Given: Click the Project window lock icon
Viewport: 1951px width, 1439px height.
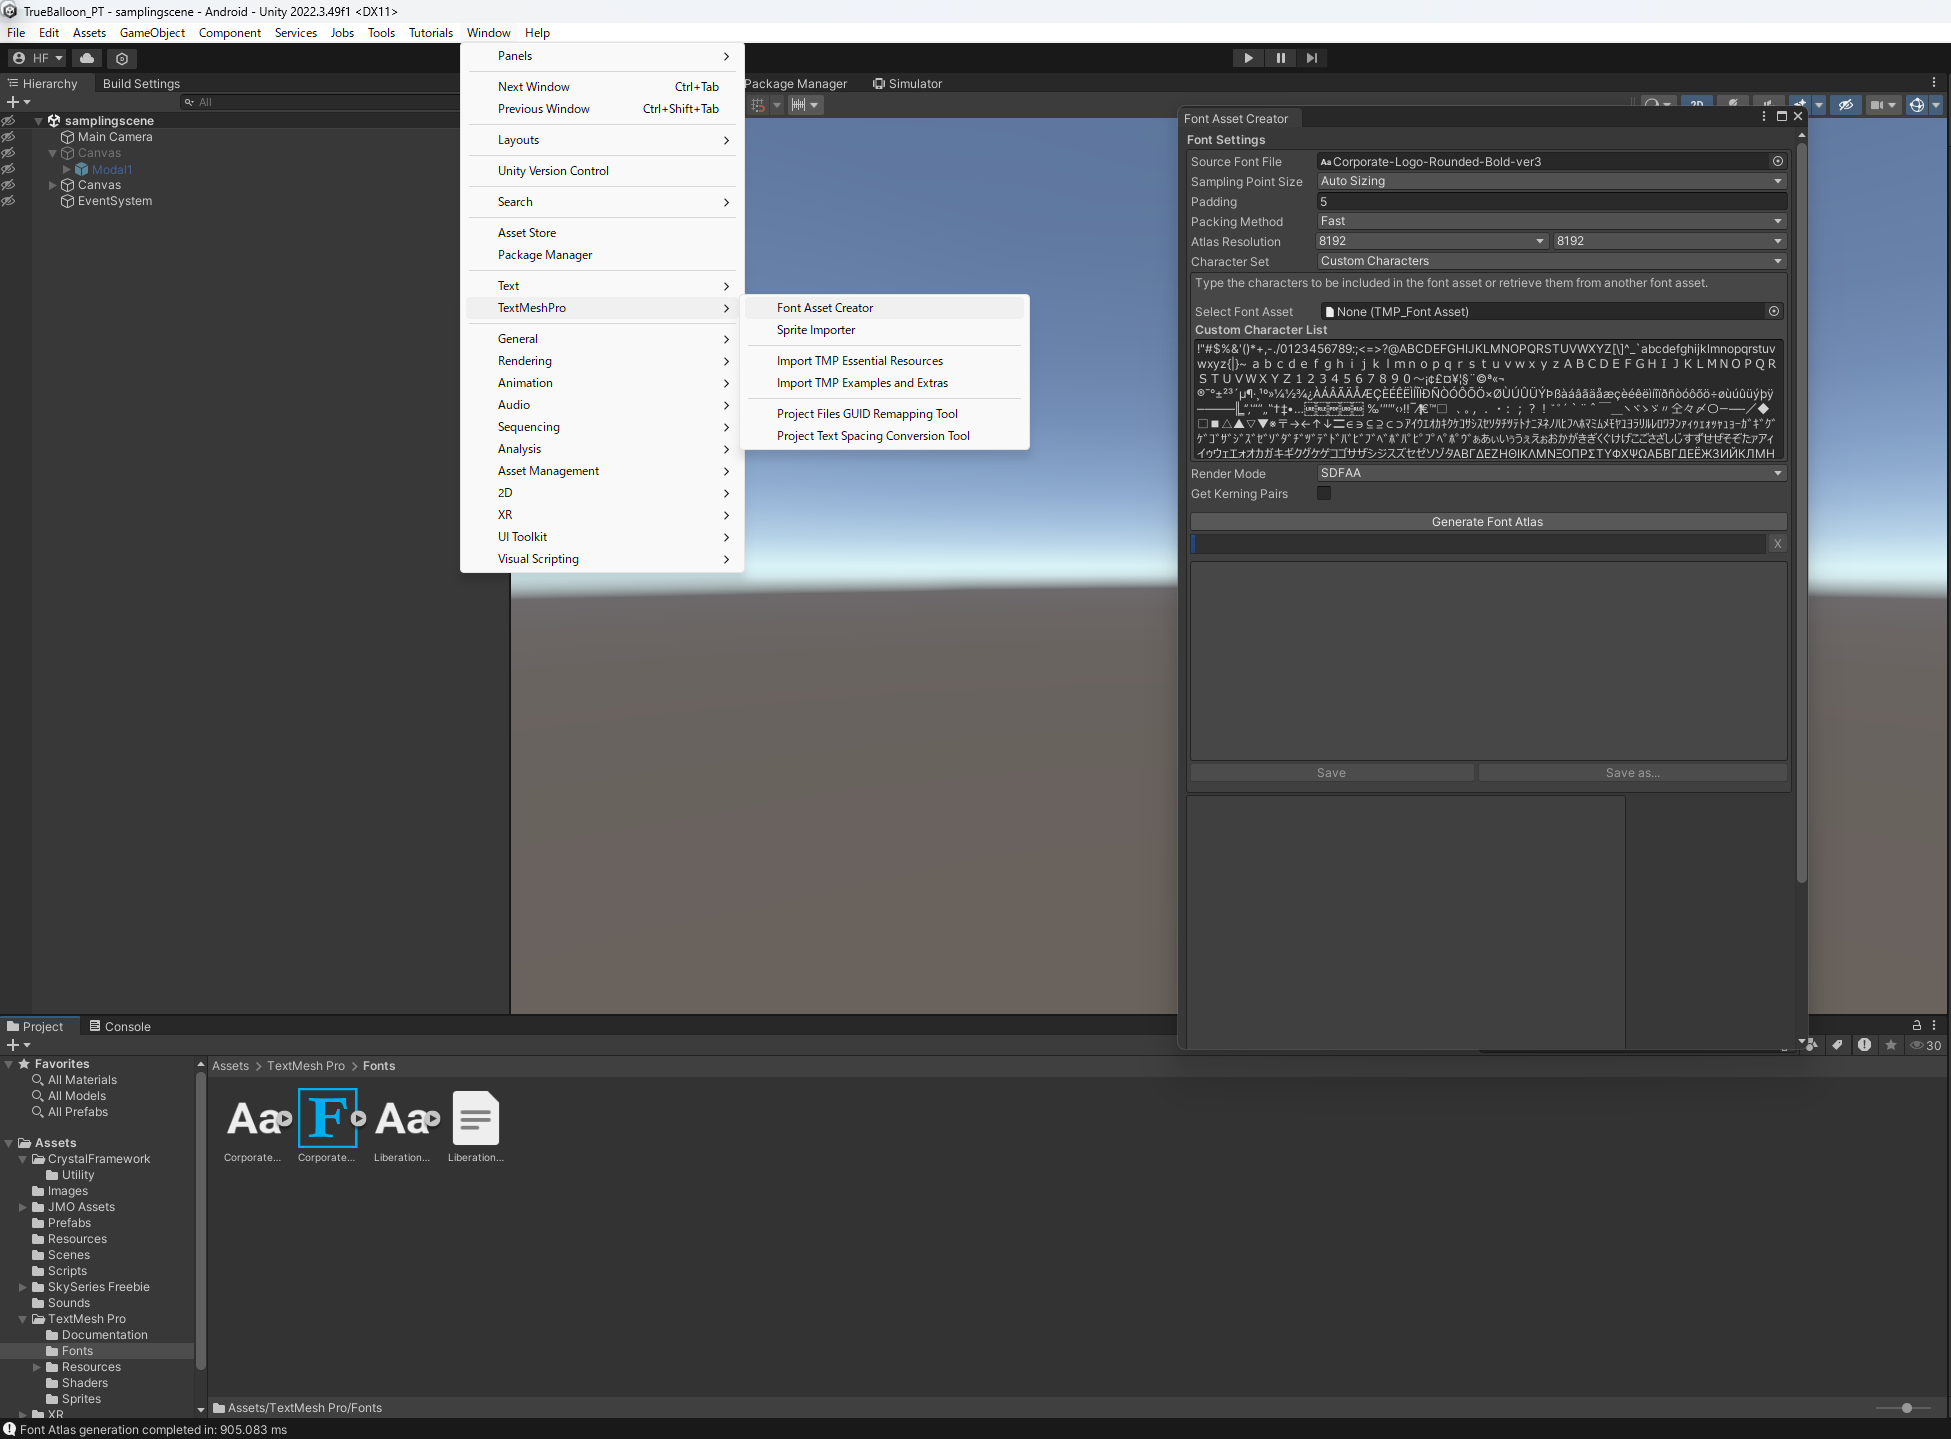Looking at the screenshot, I should click(x=1916, y=1025).
